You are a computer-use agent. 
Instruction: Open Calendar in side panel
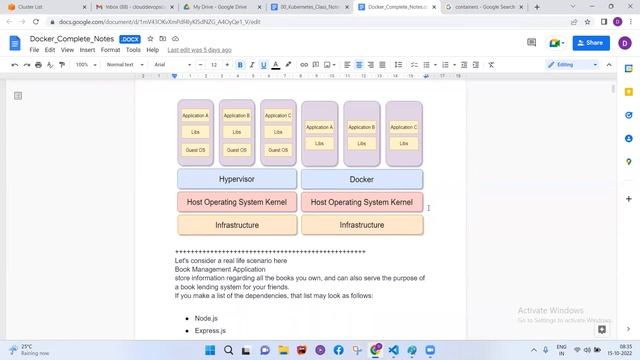pyautogui.click(x=629, y=69)
